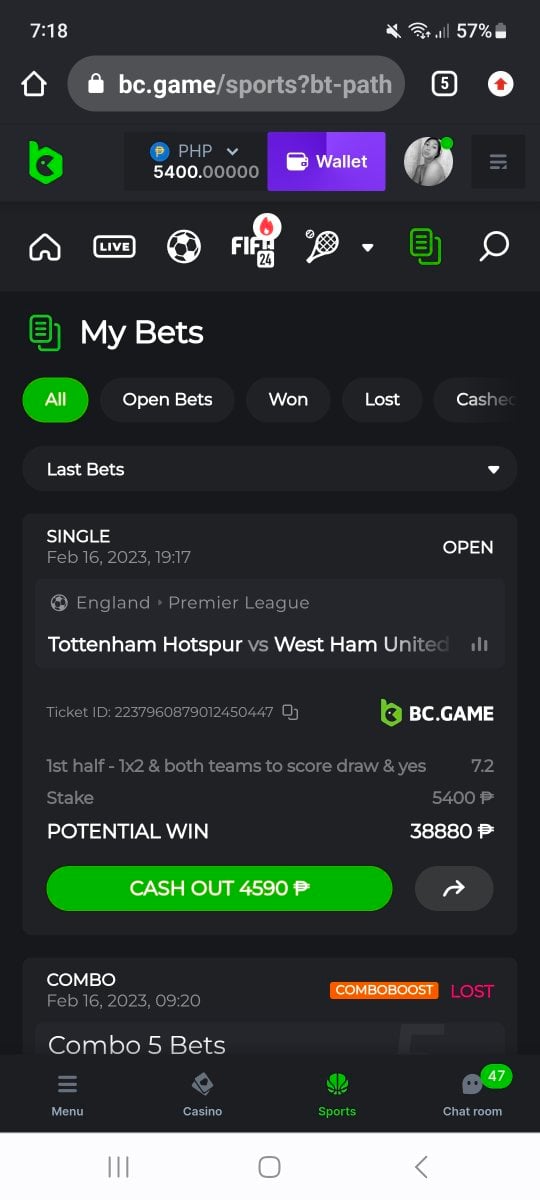This screenshot has height=1200, width=540.
Task: Filter bets by Won
Action: [x=288, y=399]
